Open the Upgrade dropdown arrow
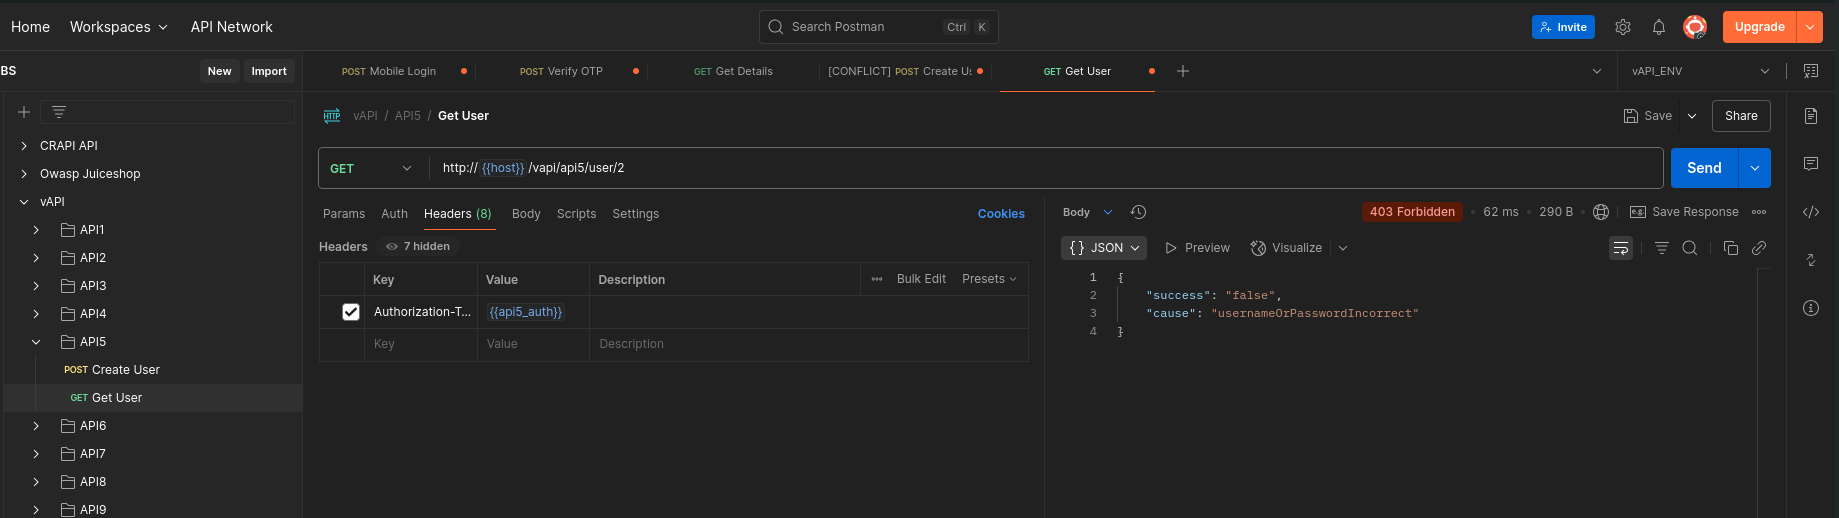1839x518 pixels. 1810,27
